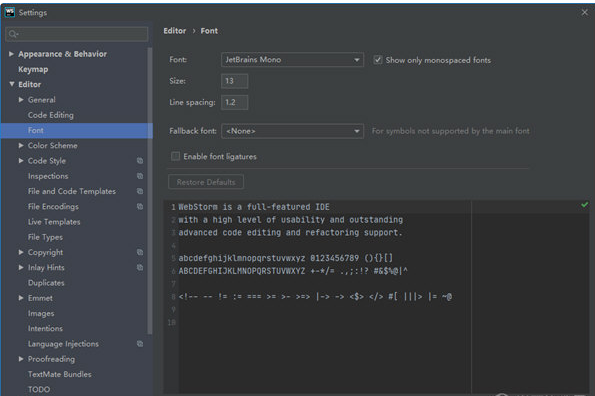Click the Restore Defaults button
The width and height of the screenshot is (595, 396).
click(x=206, y=182)
